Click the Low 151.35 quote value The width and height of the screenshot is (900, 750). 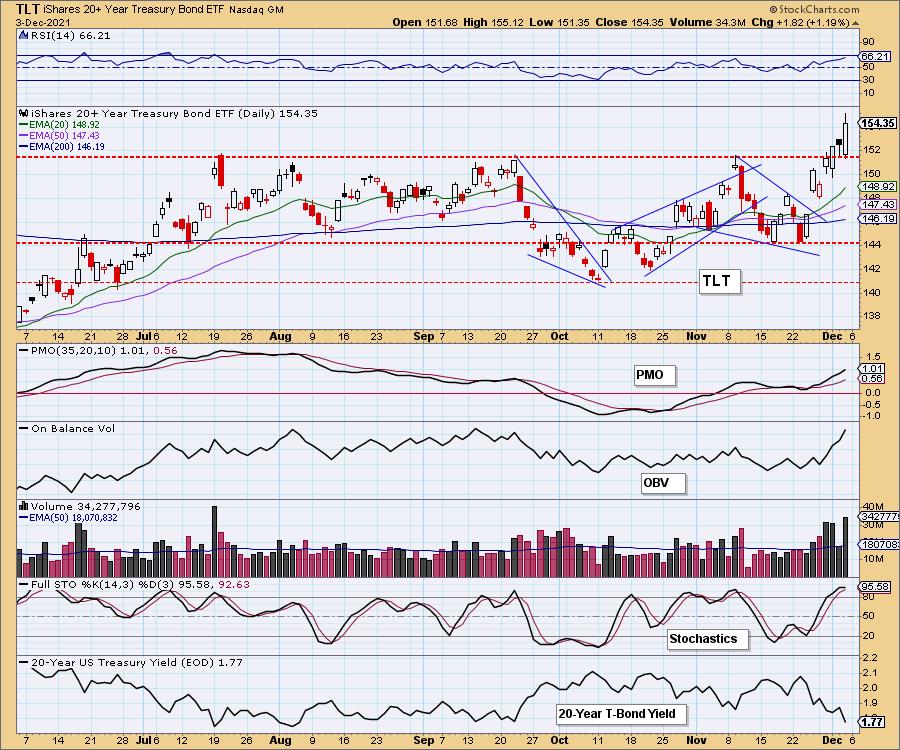click(x=560, y=22)
